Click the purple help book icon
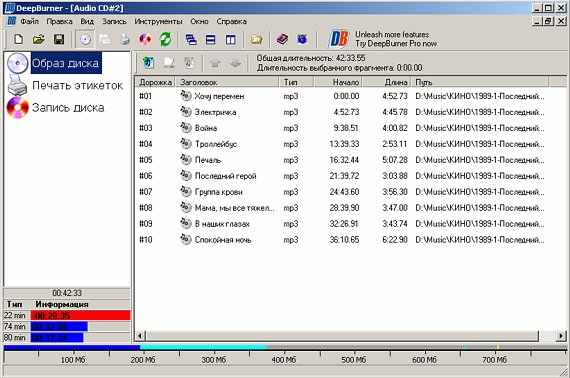The image size is (570, 378). tap(282, 39)
